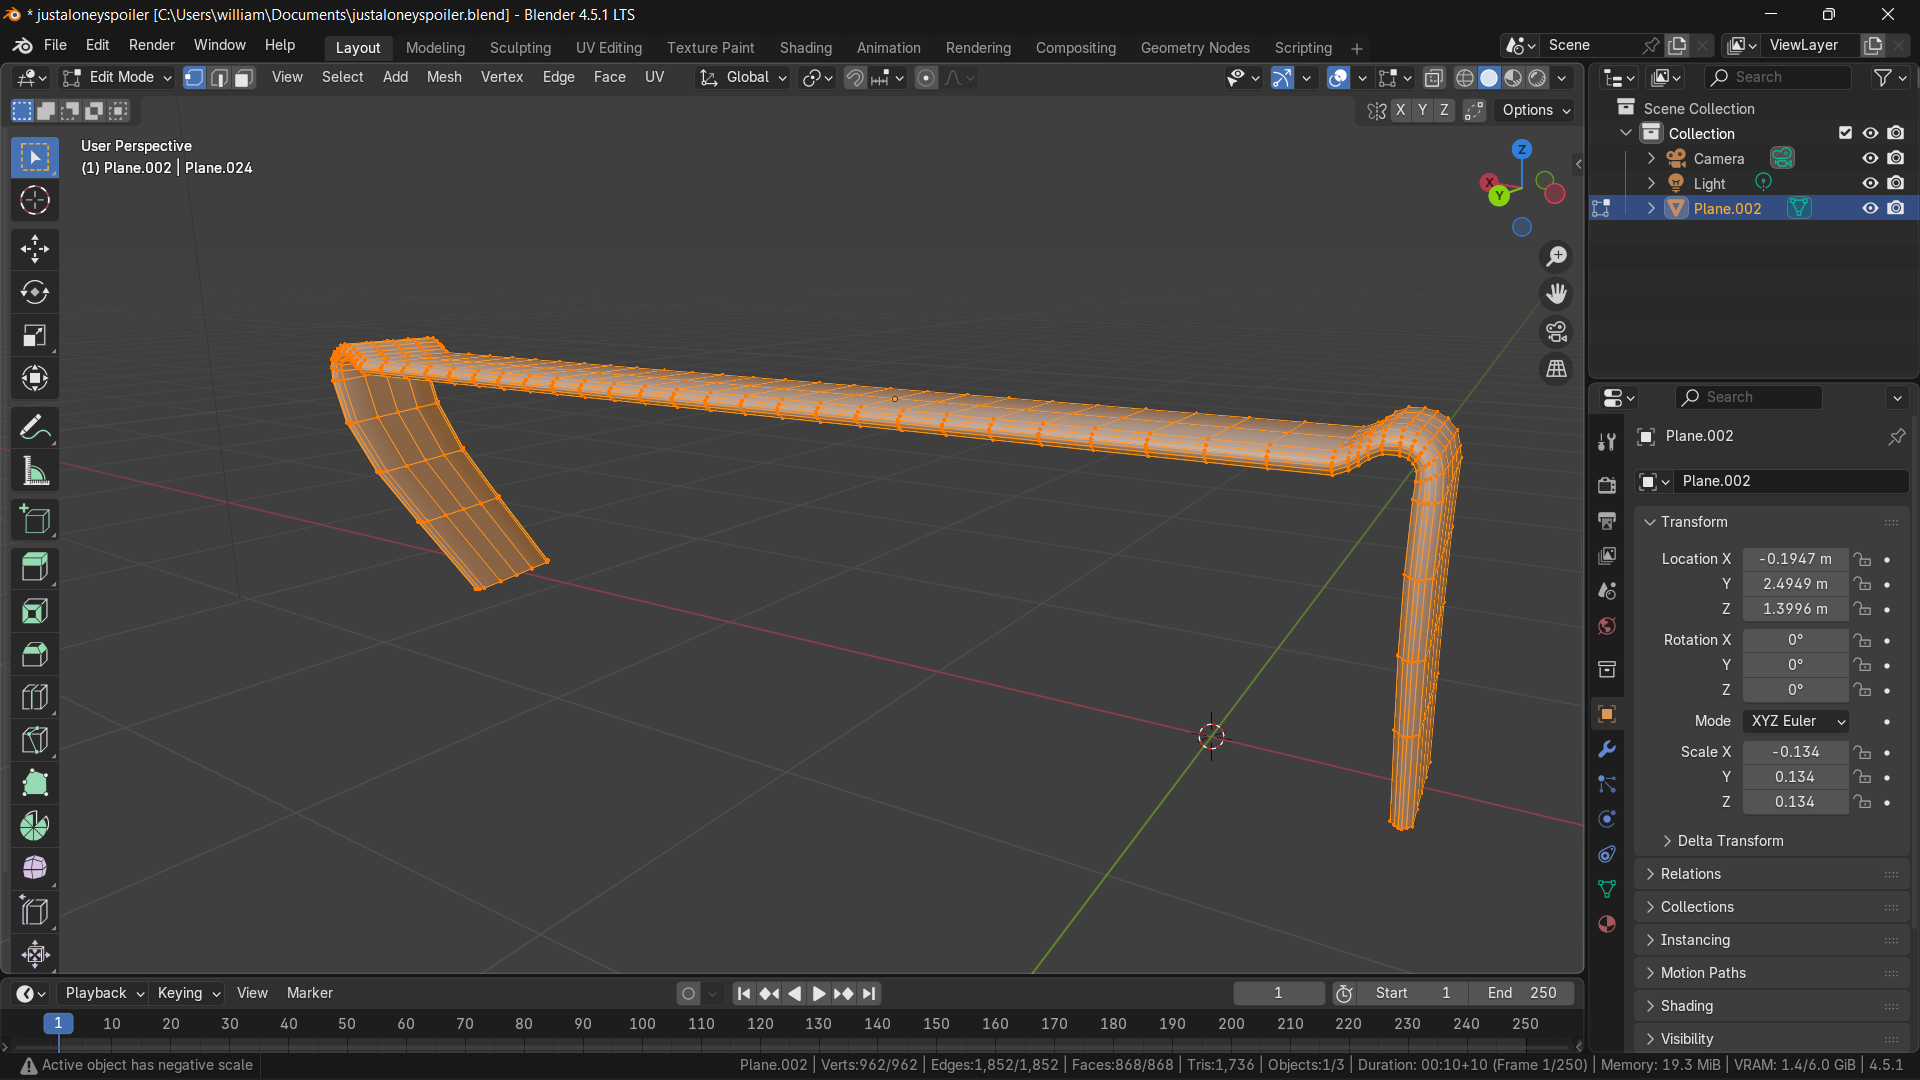Activate the Rotate tool

tap(35, 292)
